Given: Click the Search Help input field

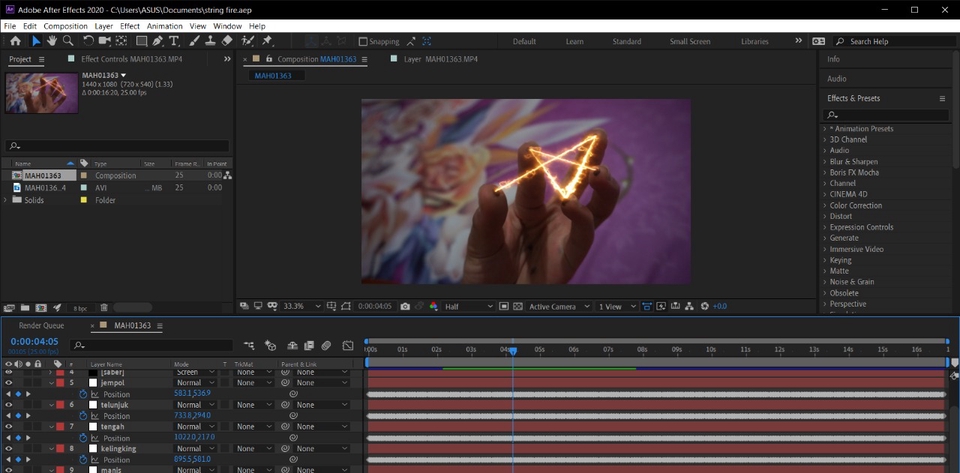Looking at the screenshot, I should click(890, 42).
